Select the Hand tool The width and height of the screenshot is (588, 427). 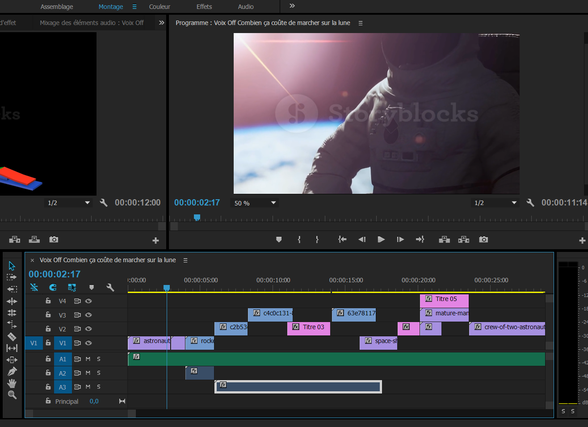(12, 383)
